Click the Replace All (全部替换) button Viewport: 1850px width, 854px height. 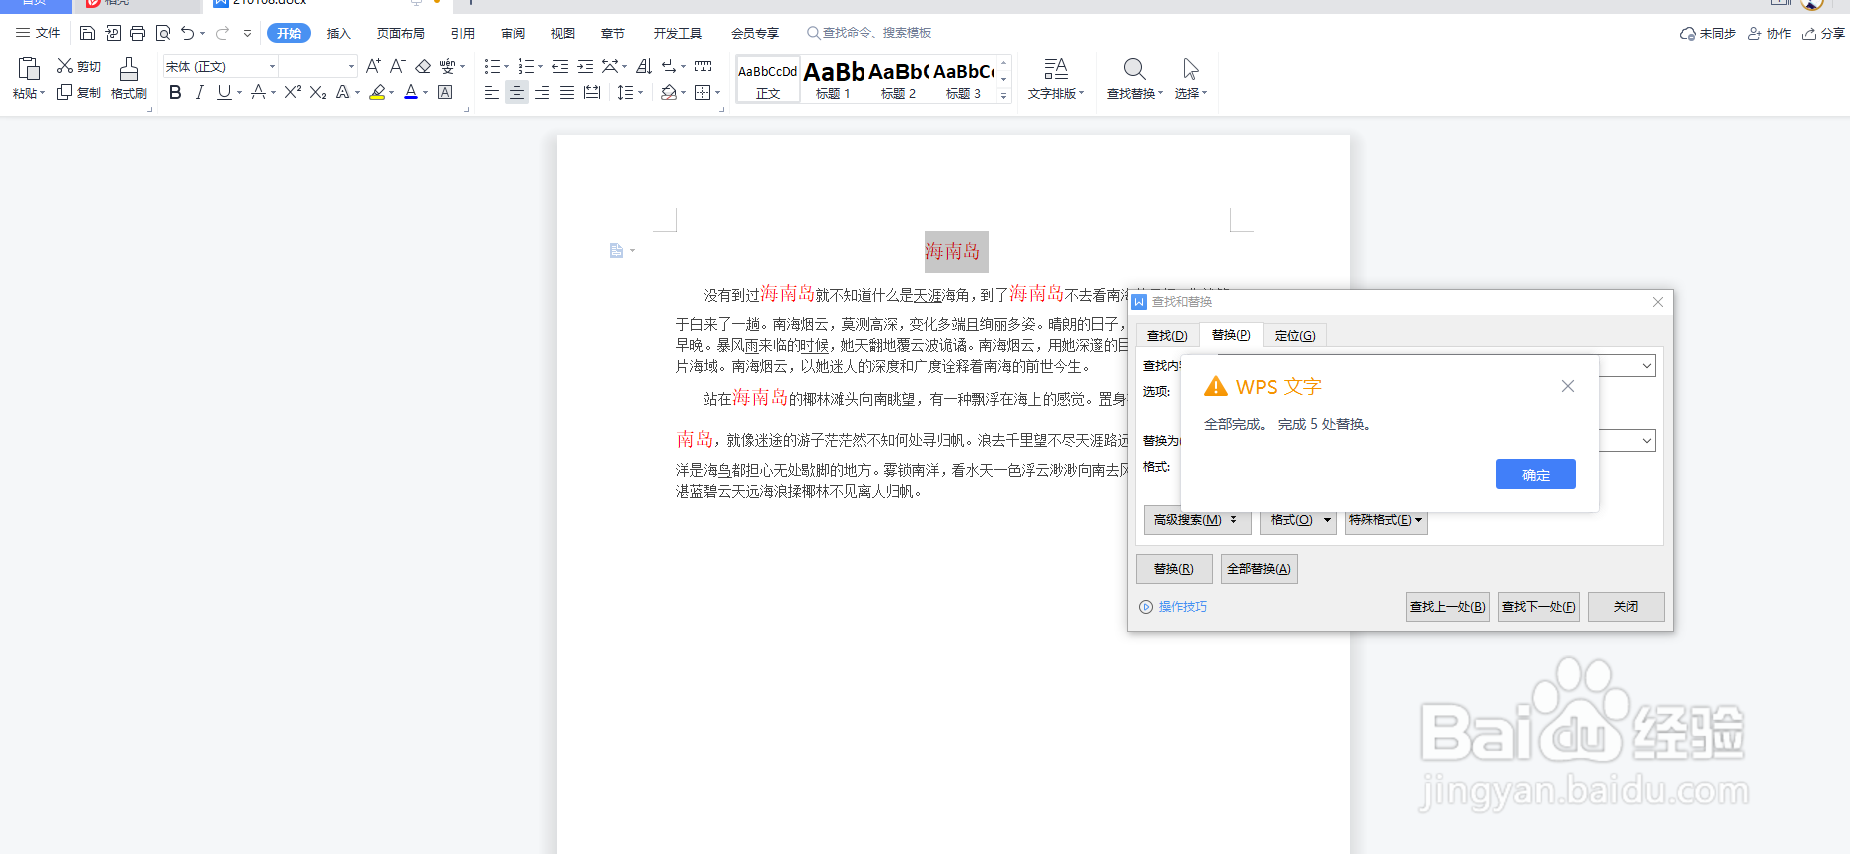pos(1259,569)
